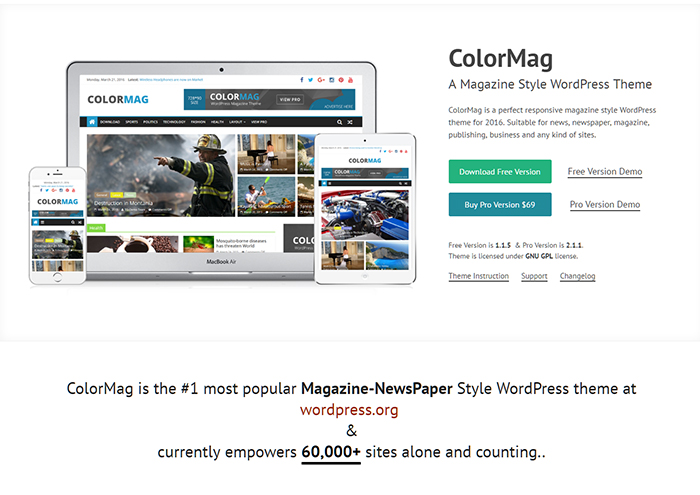This screenshot has height=495, width=700.
Task: Click the home icon in laptop mockup navbar
Action: pos(92,122)
